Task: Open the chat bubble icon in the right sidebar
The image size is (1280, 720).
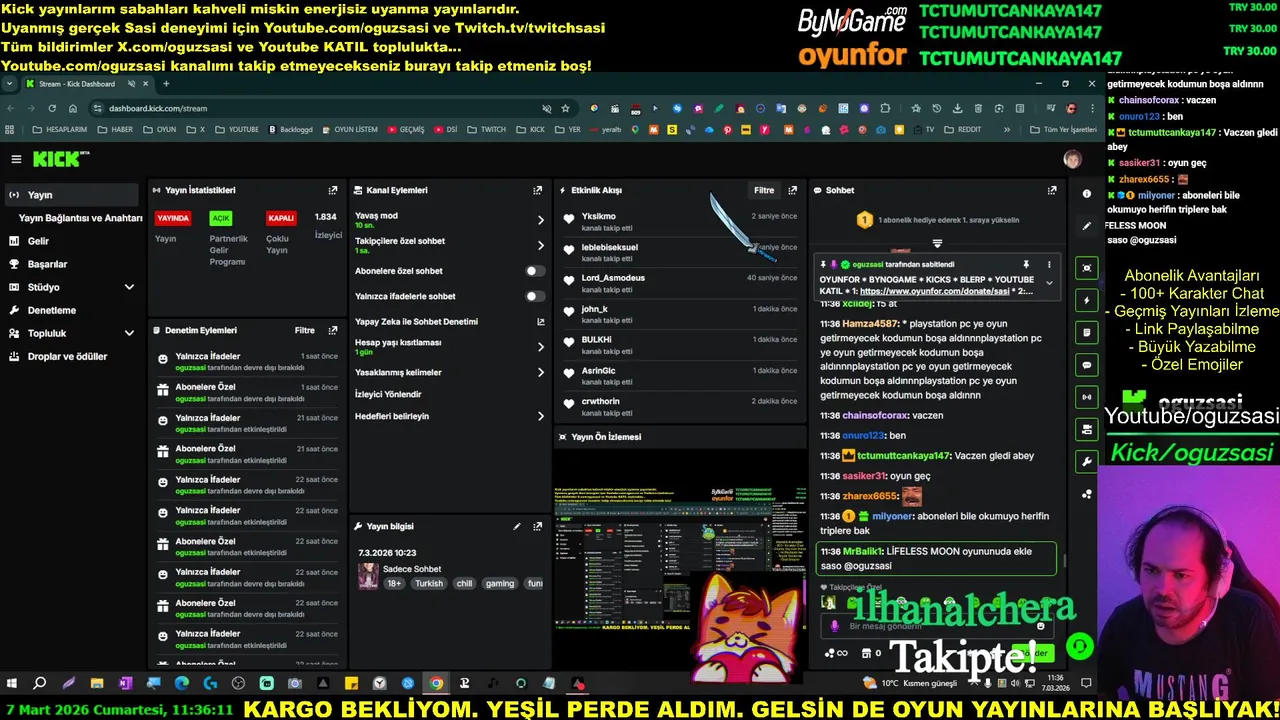Action: coord(1087,365)
